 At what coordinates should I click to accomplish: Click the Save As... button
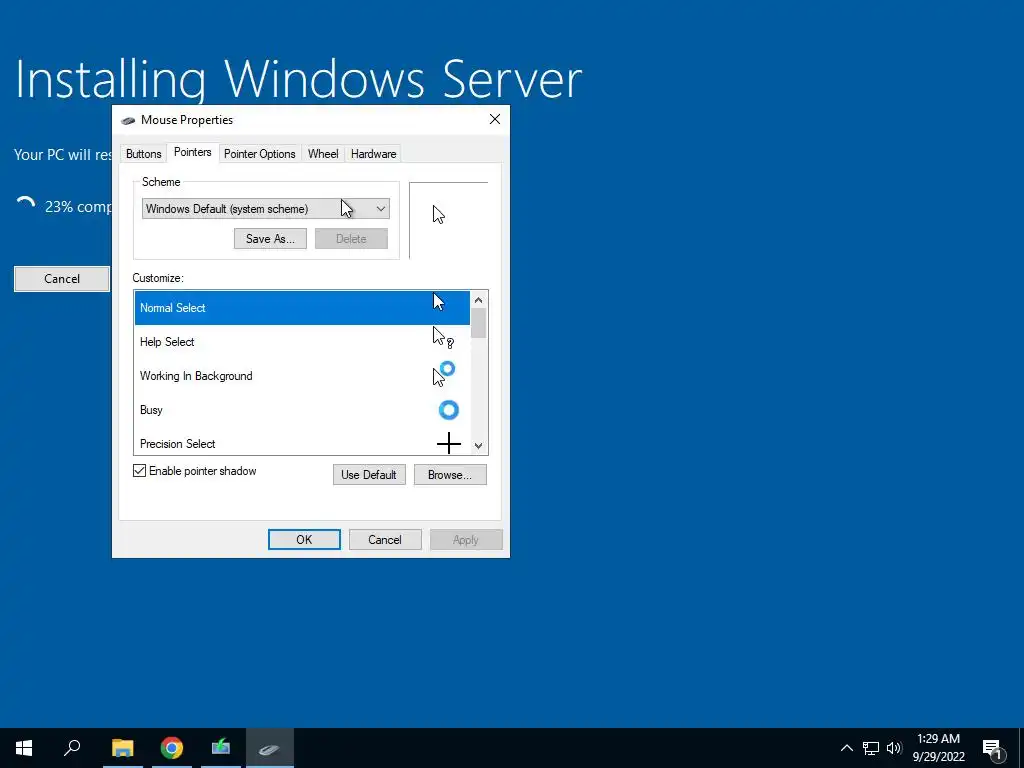tap(270, 239)
